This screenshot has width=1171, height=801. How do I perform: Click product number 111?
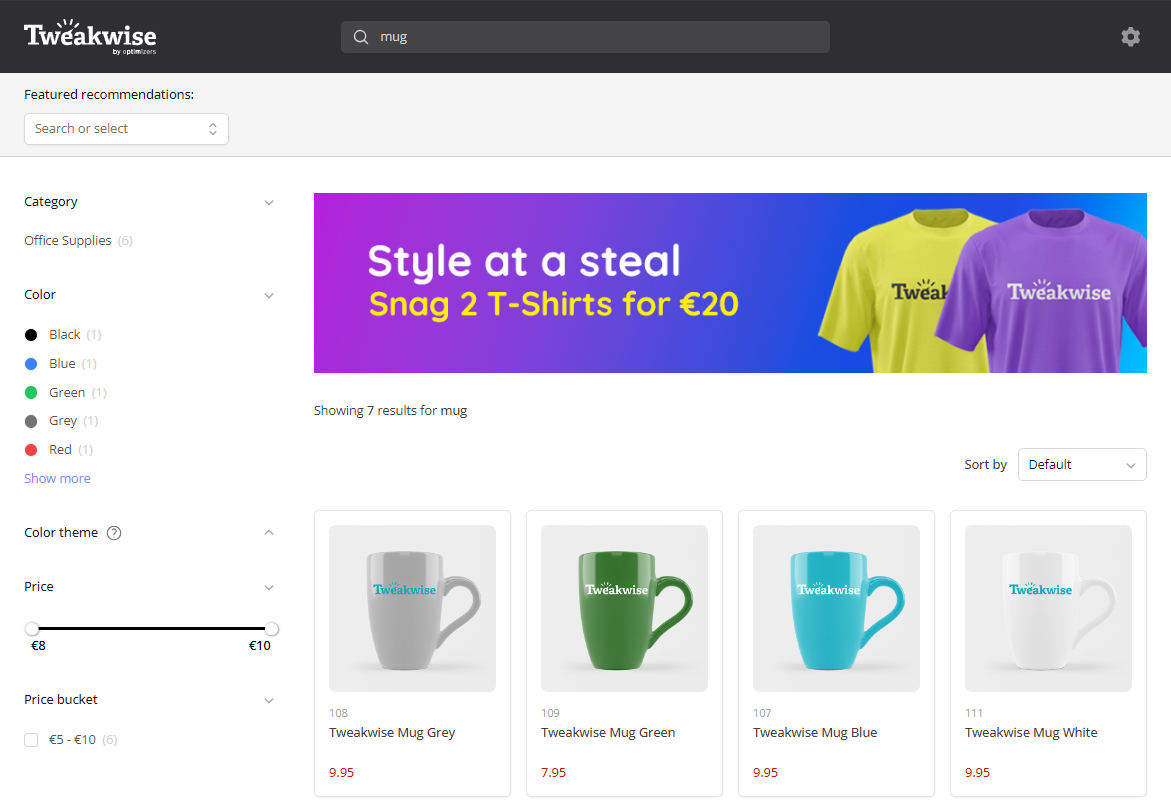pyautogui.click(x=974, y=713)
